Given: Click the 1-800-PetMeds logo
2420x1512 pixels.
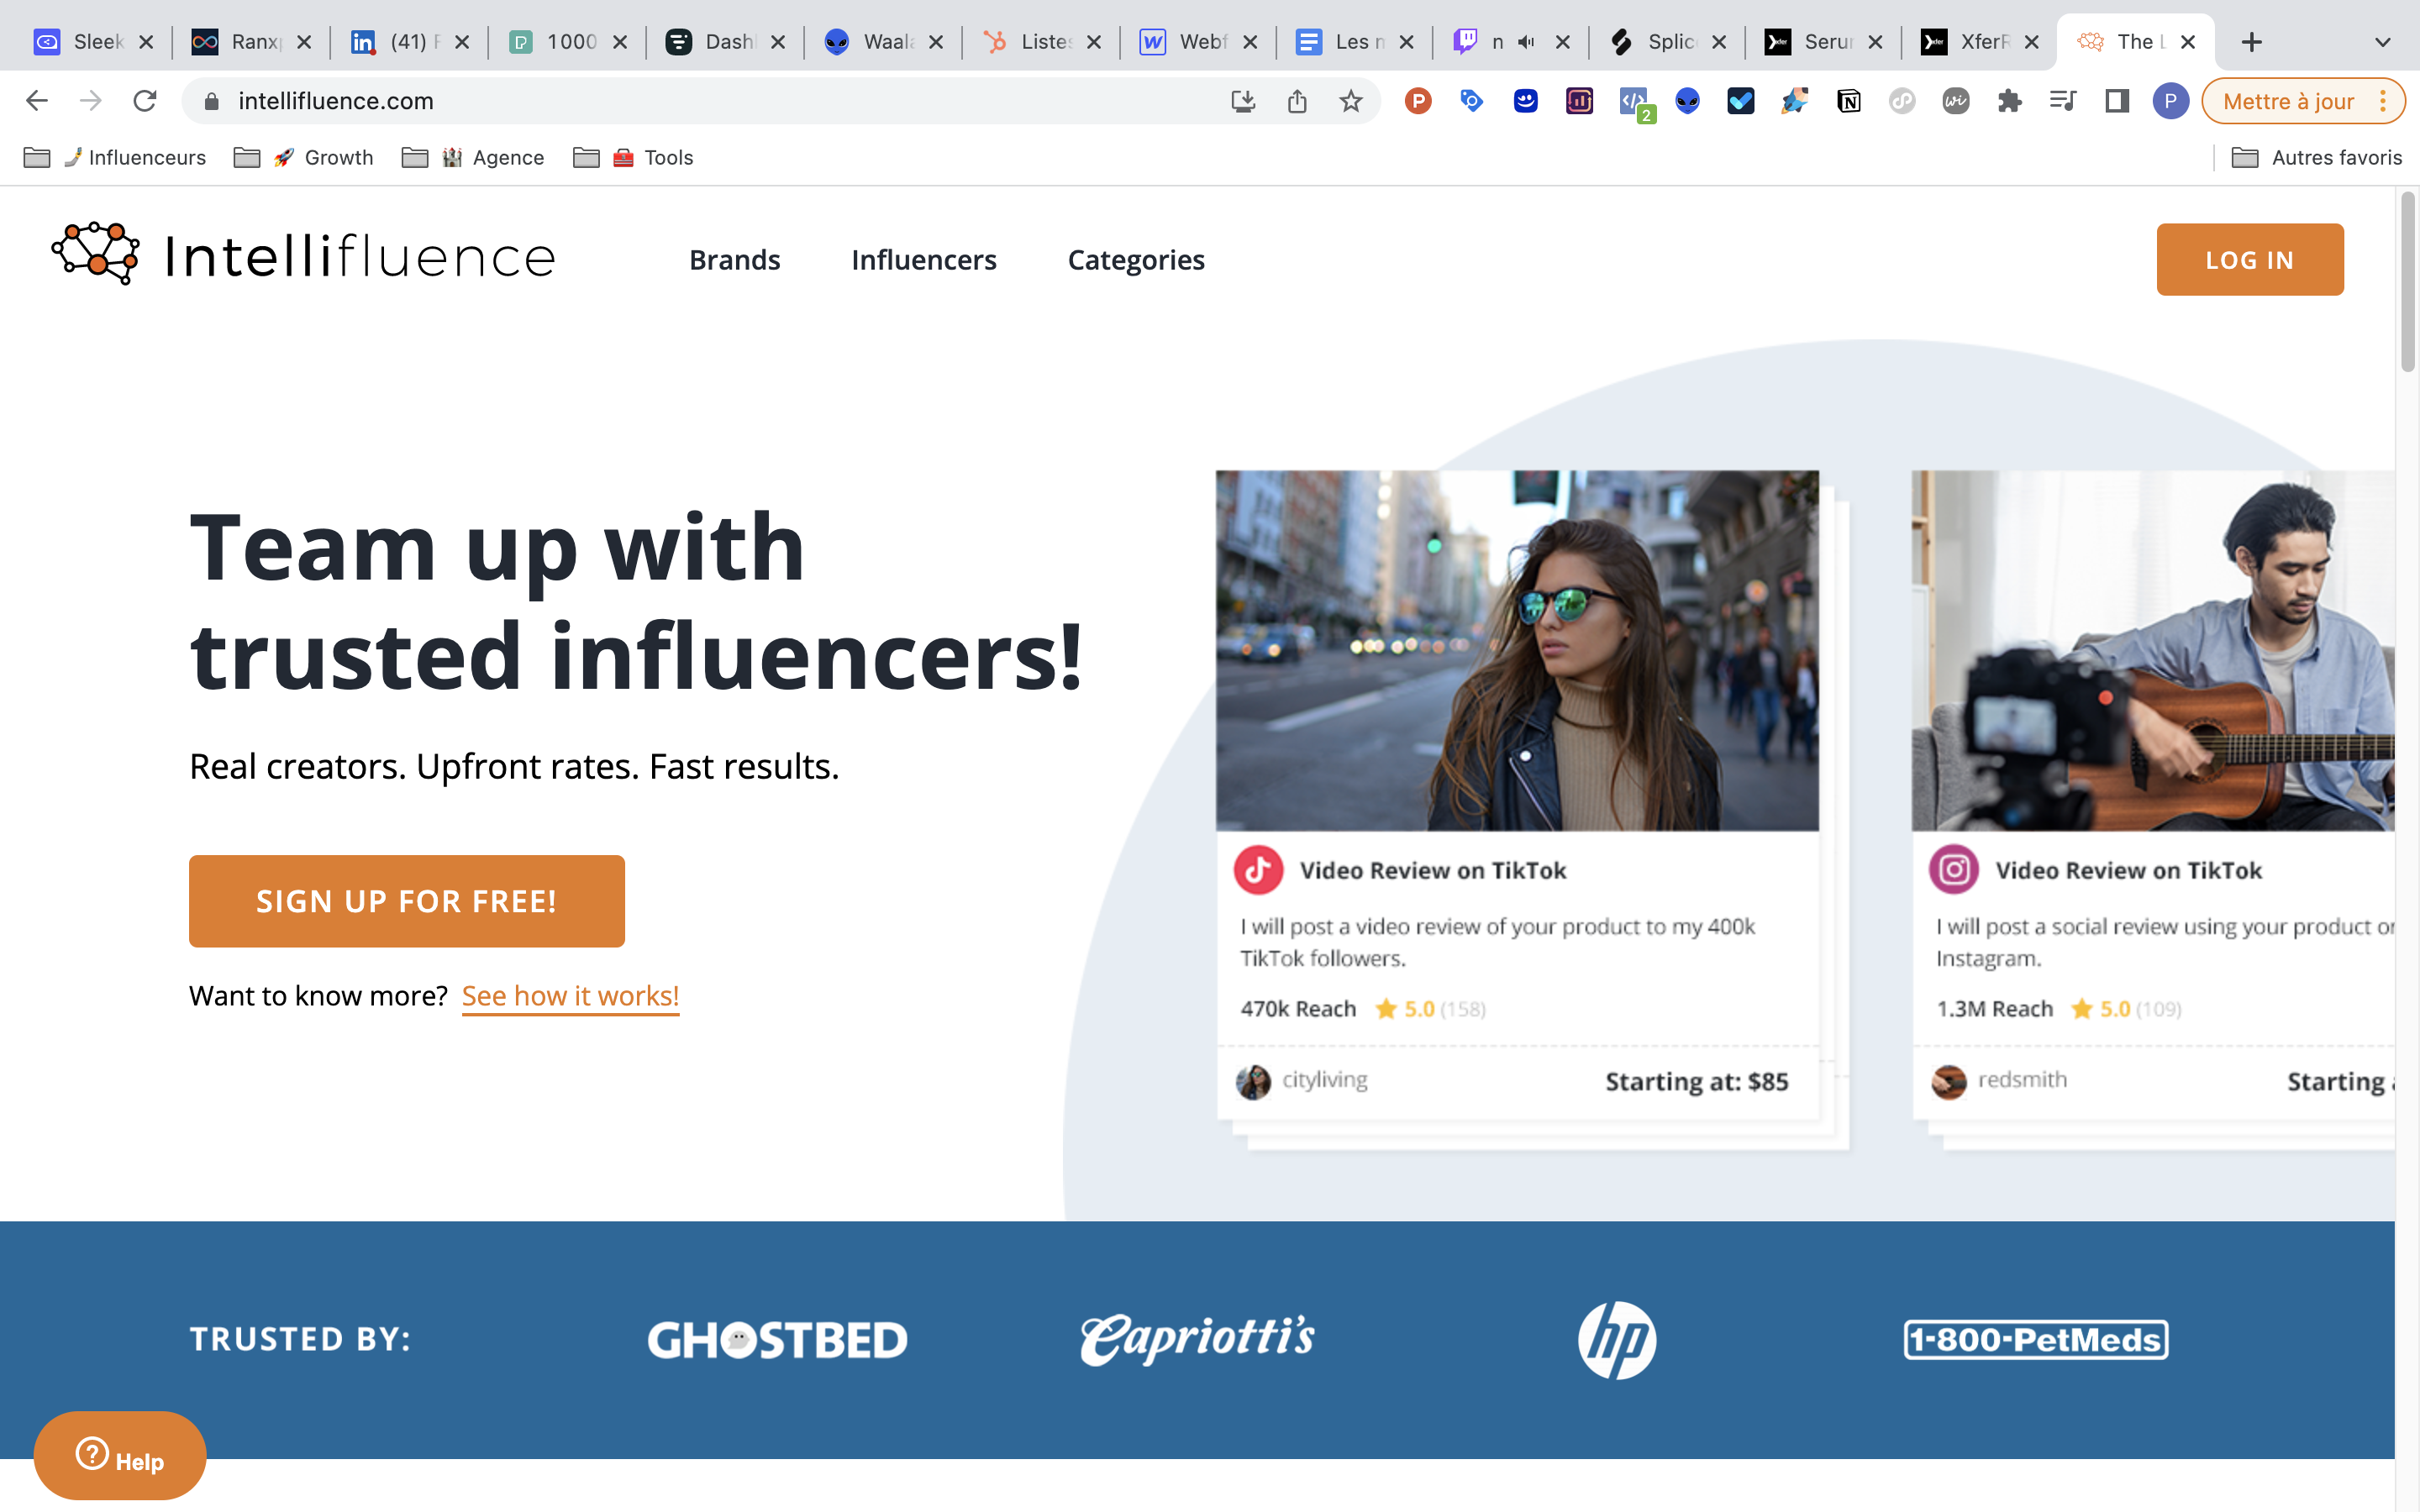Looking at the screenshot, I should pyautogui.click(x=2036, y=1340).
